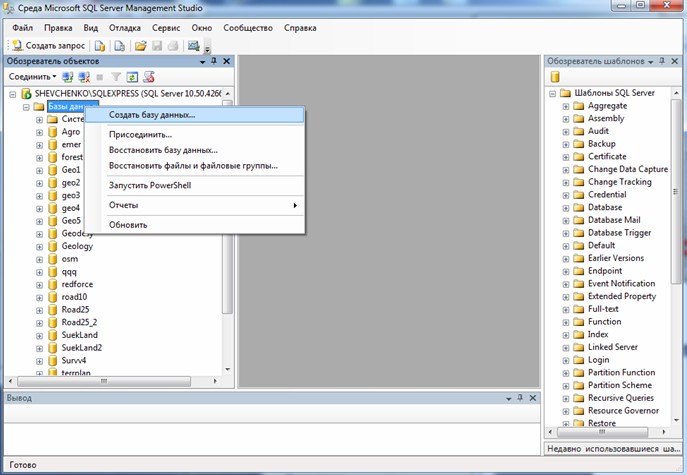Select the Geology database in tree
Screen dimensions: 687x475
[76, 246]
